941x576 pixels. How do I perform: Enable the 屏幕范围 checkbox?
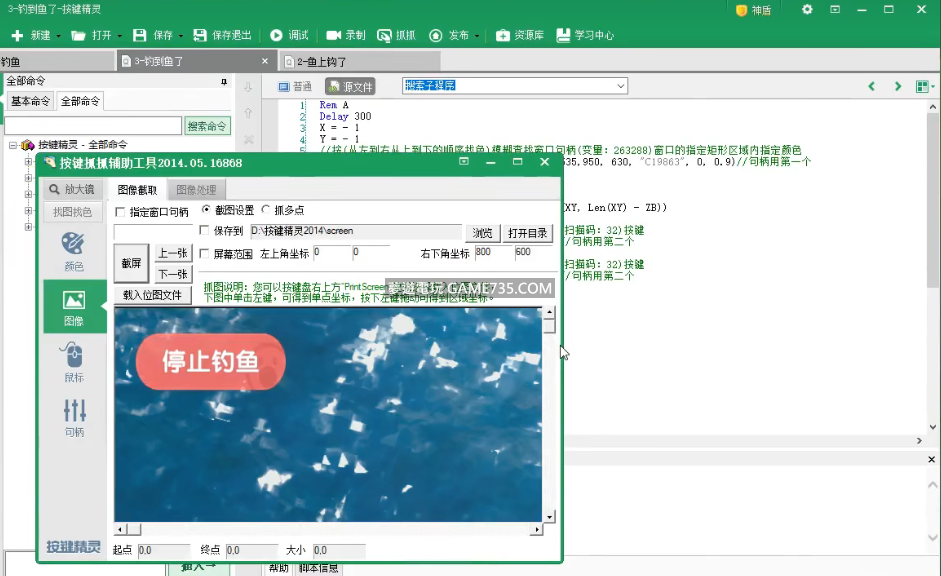pos(204,254)
